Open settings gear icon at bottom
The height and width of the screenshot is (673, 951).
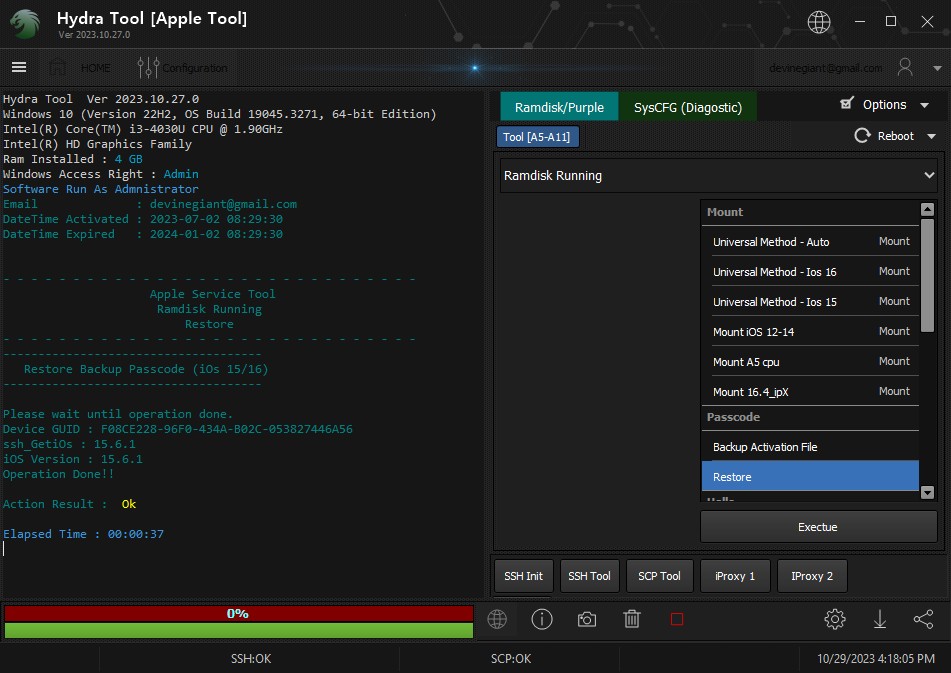pos(835,620)
